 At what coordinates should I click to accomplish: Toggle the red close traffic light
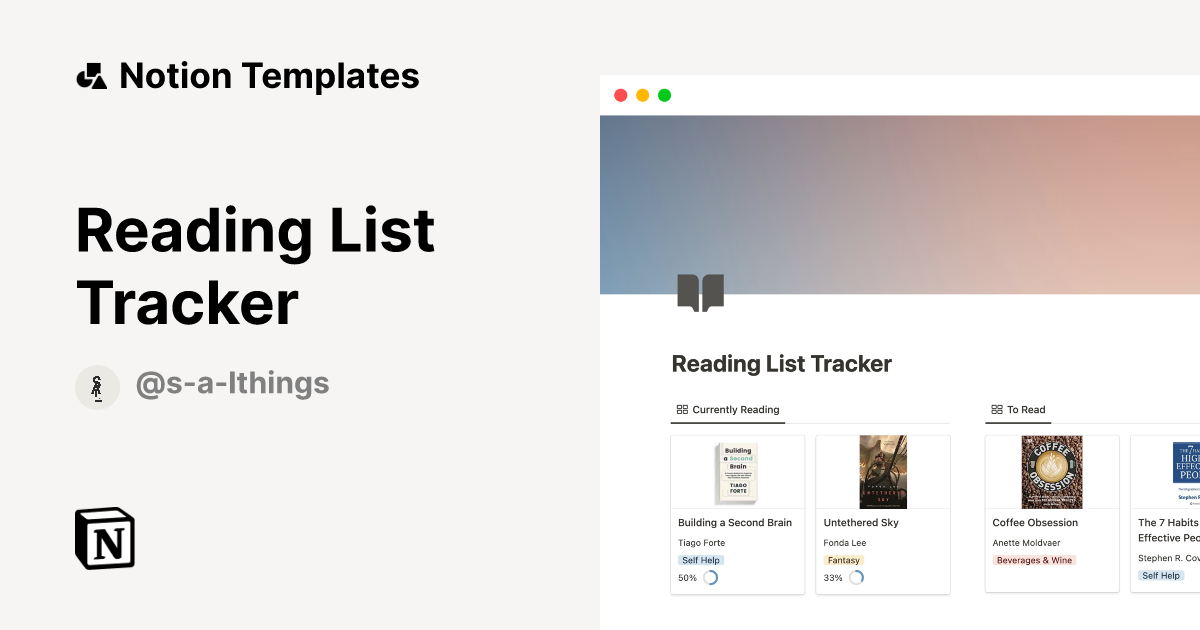(619, 93)
